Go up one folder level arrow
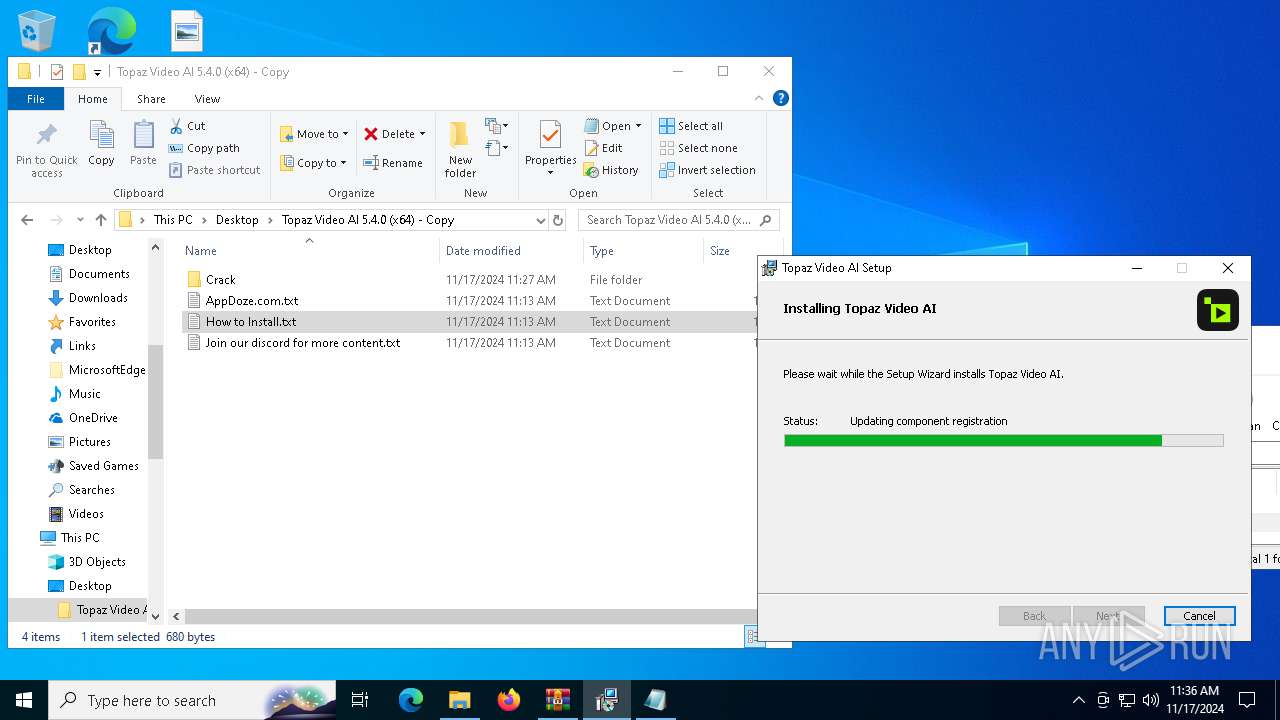 (101, 220)
